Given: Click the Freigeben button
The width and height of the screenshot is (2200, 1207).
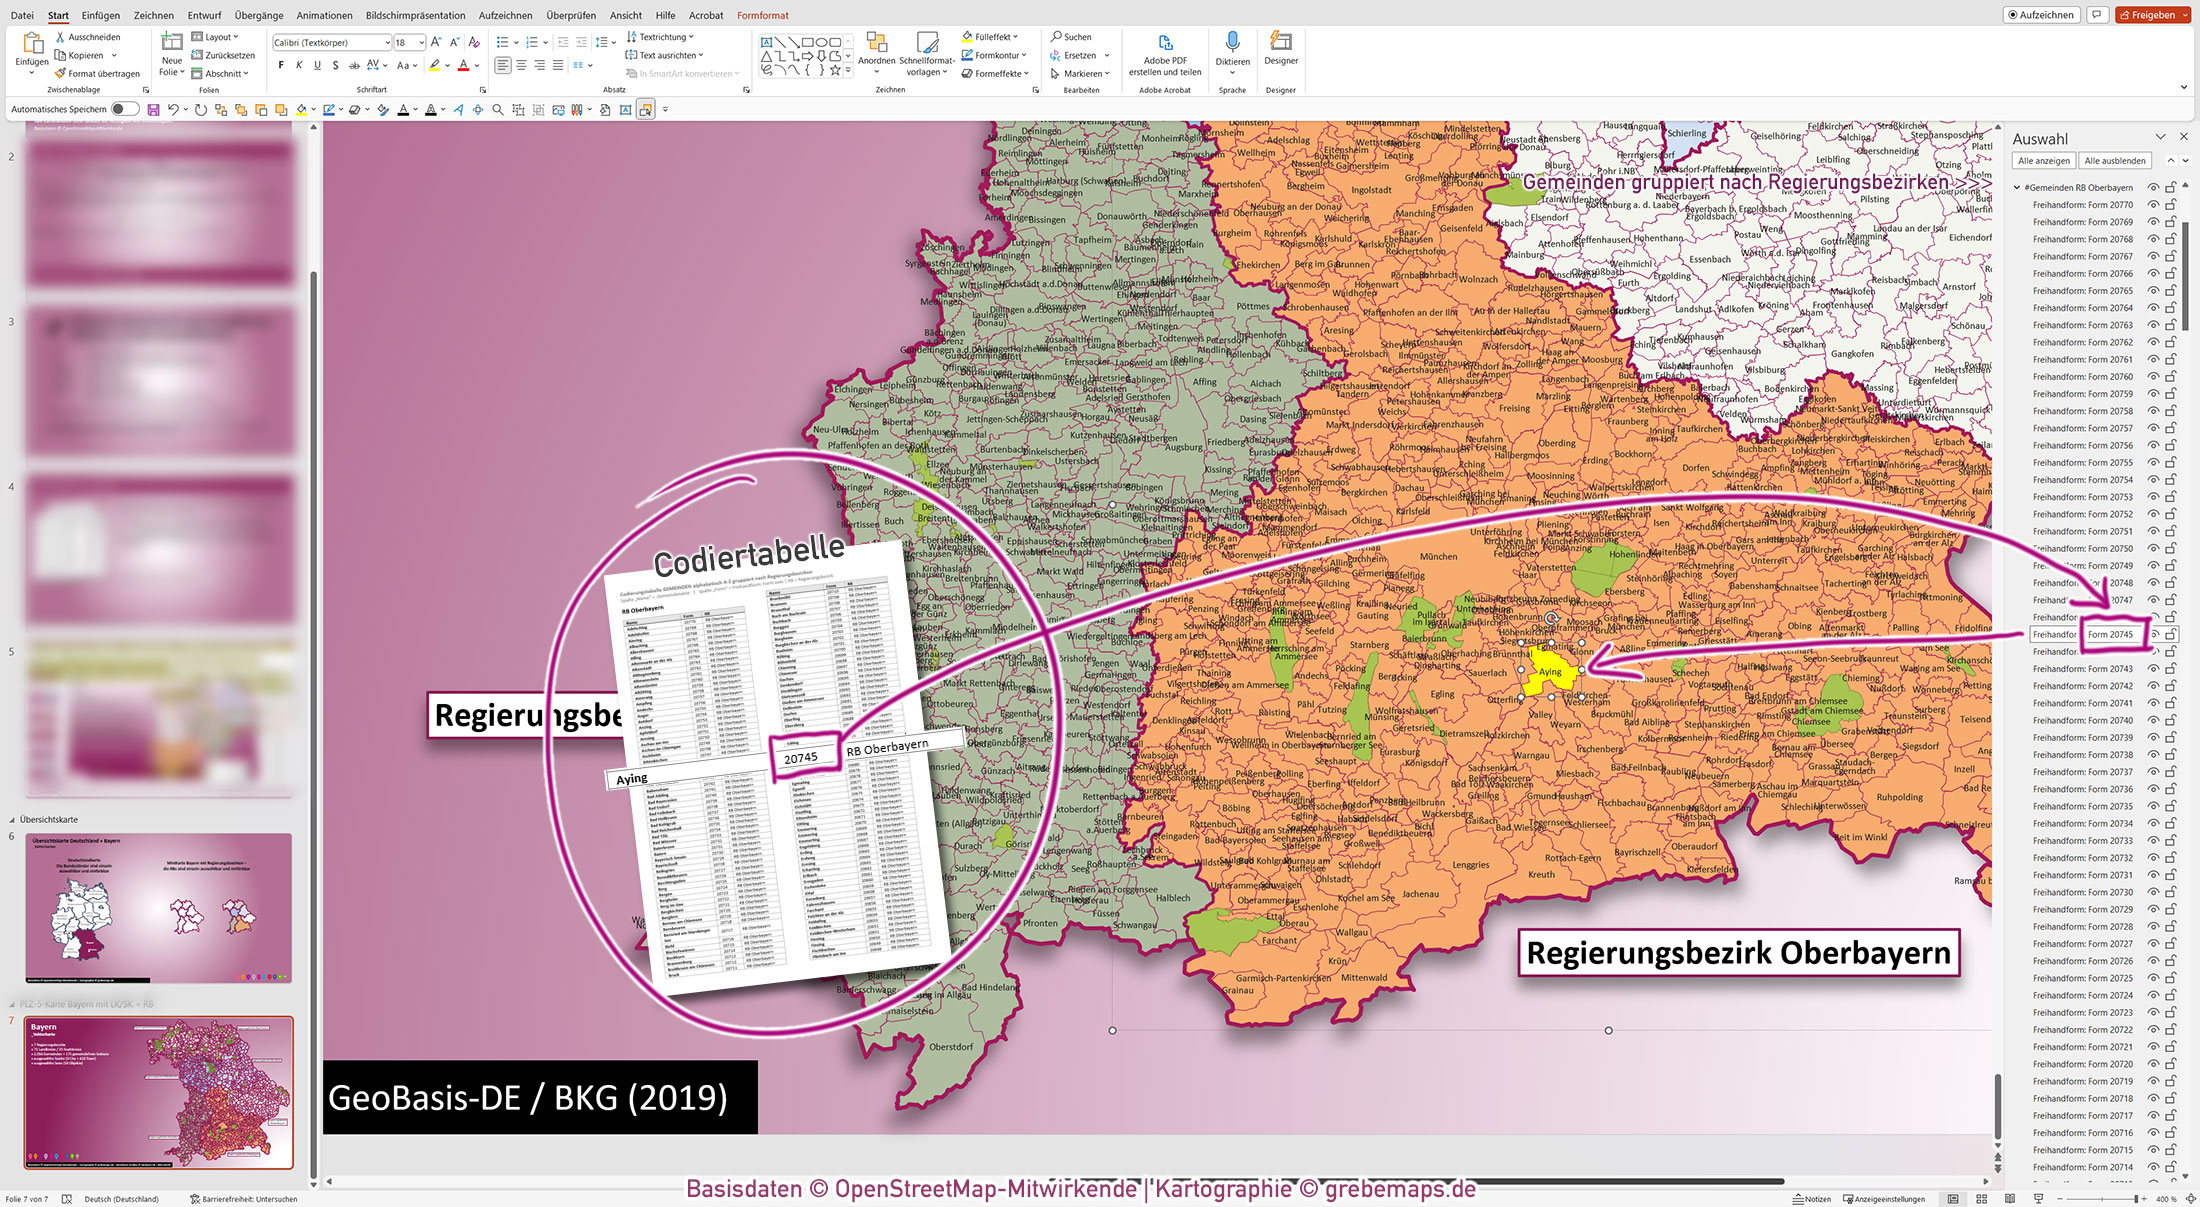Looking at the screenshot, I should [2152, 15].
